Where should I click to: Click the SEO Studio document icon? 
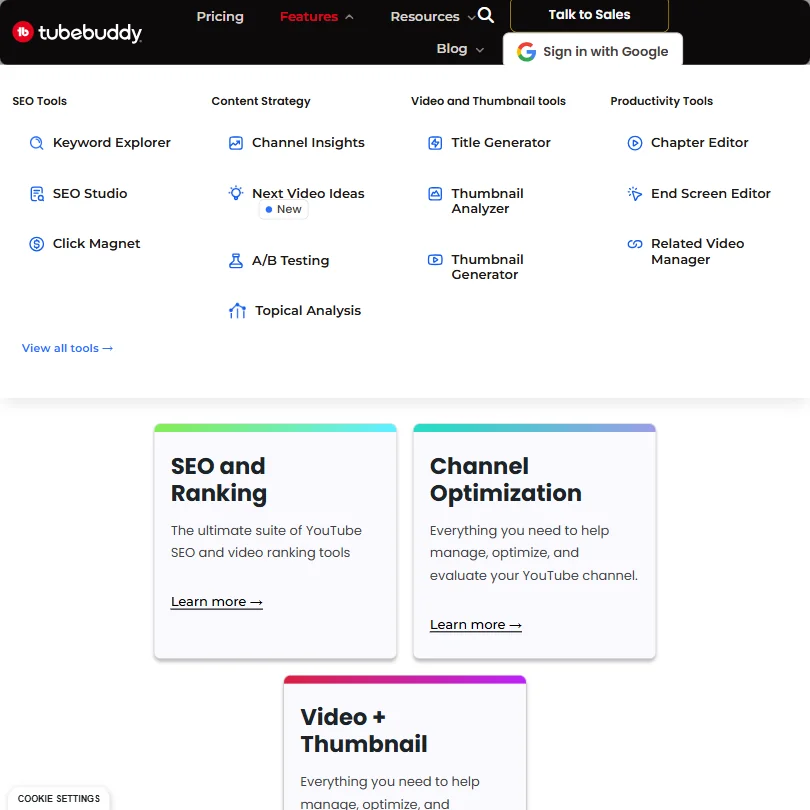[x=37, y=194]
